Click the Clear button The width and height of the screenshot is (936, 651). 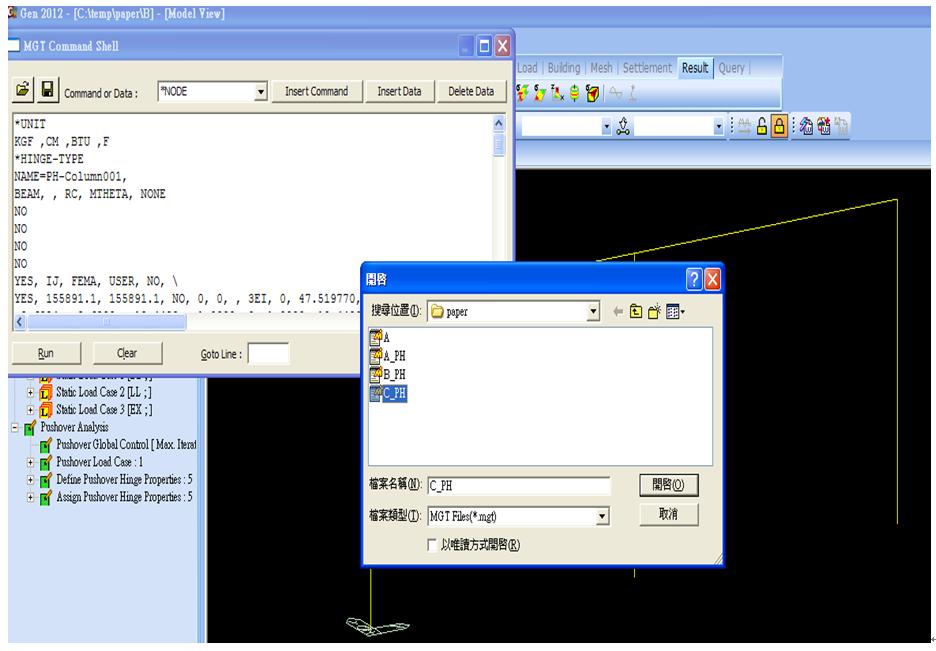point(127,353)
